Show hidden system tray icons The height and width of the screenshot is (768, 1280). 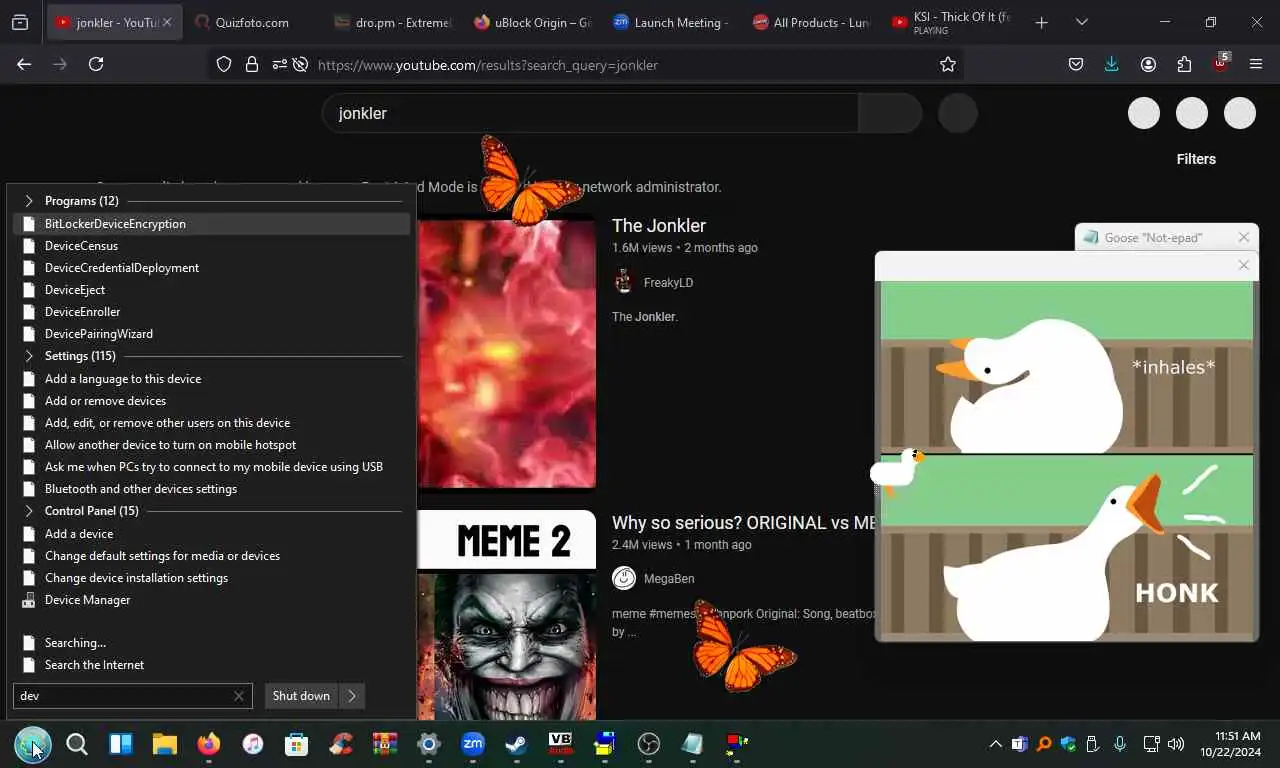coord(995,744)
